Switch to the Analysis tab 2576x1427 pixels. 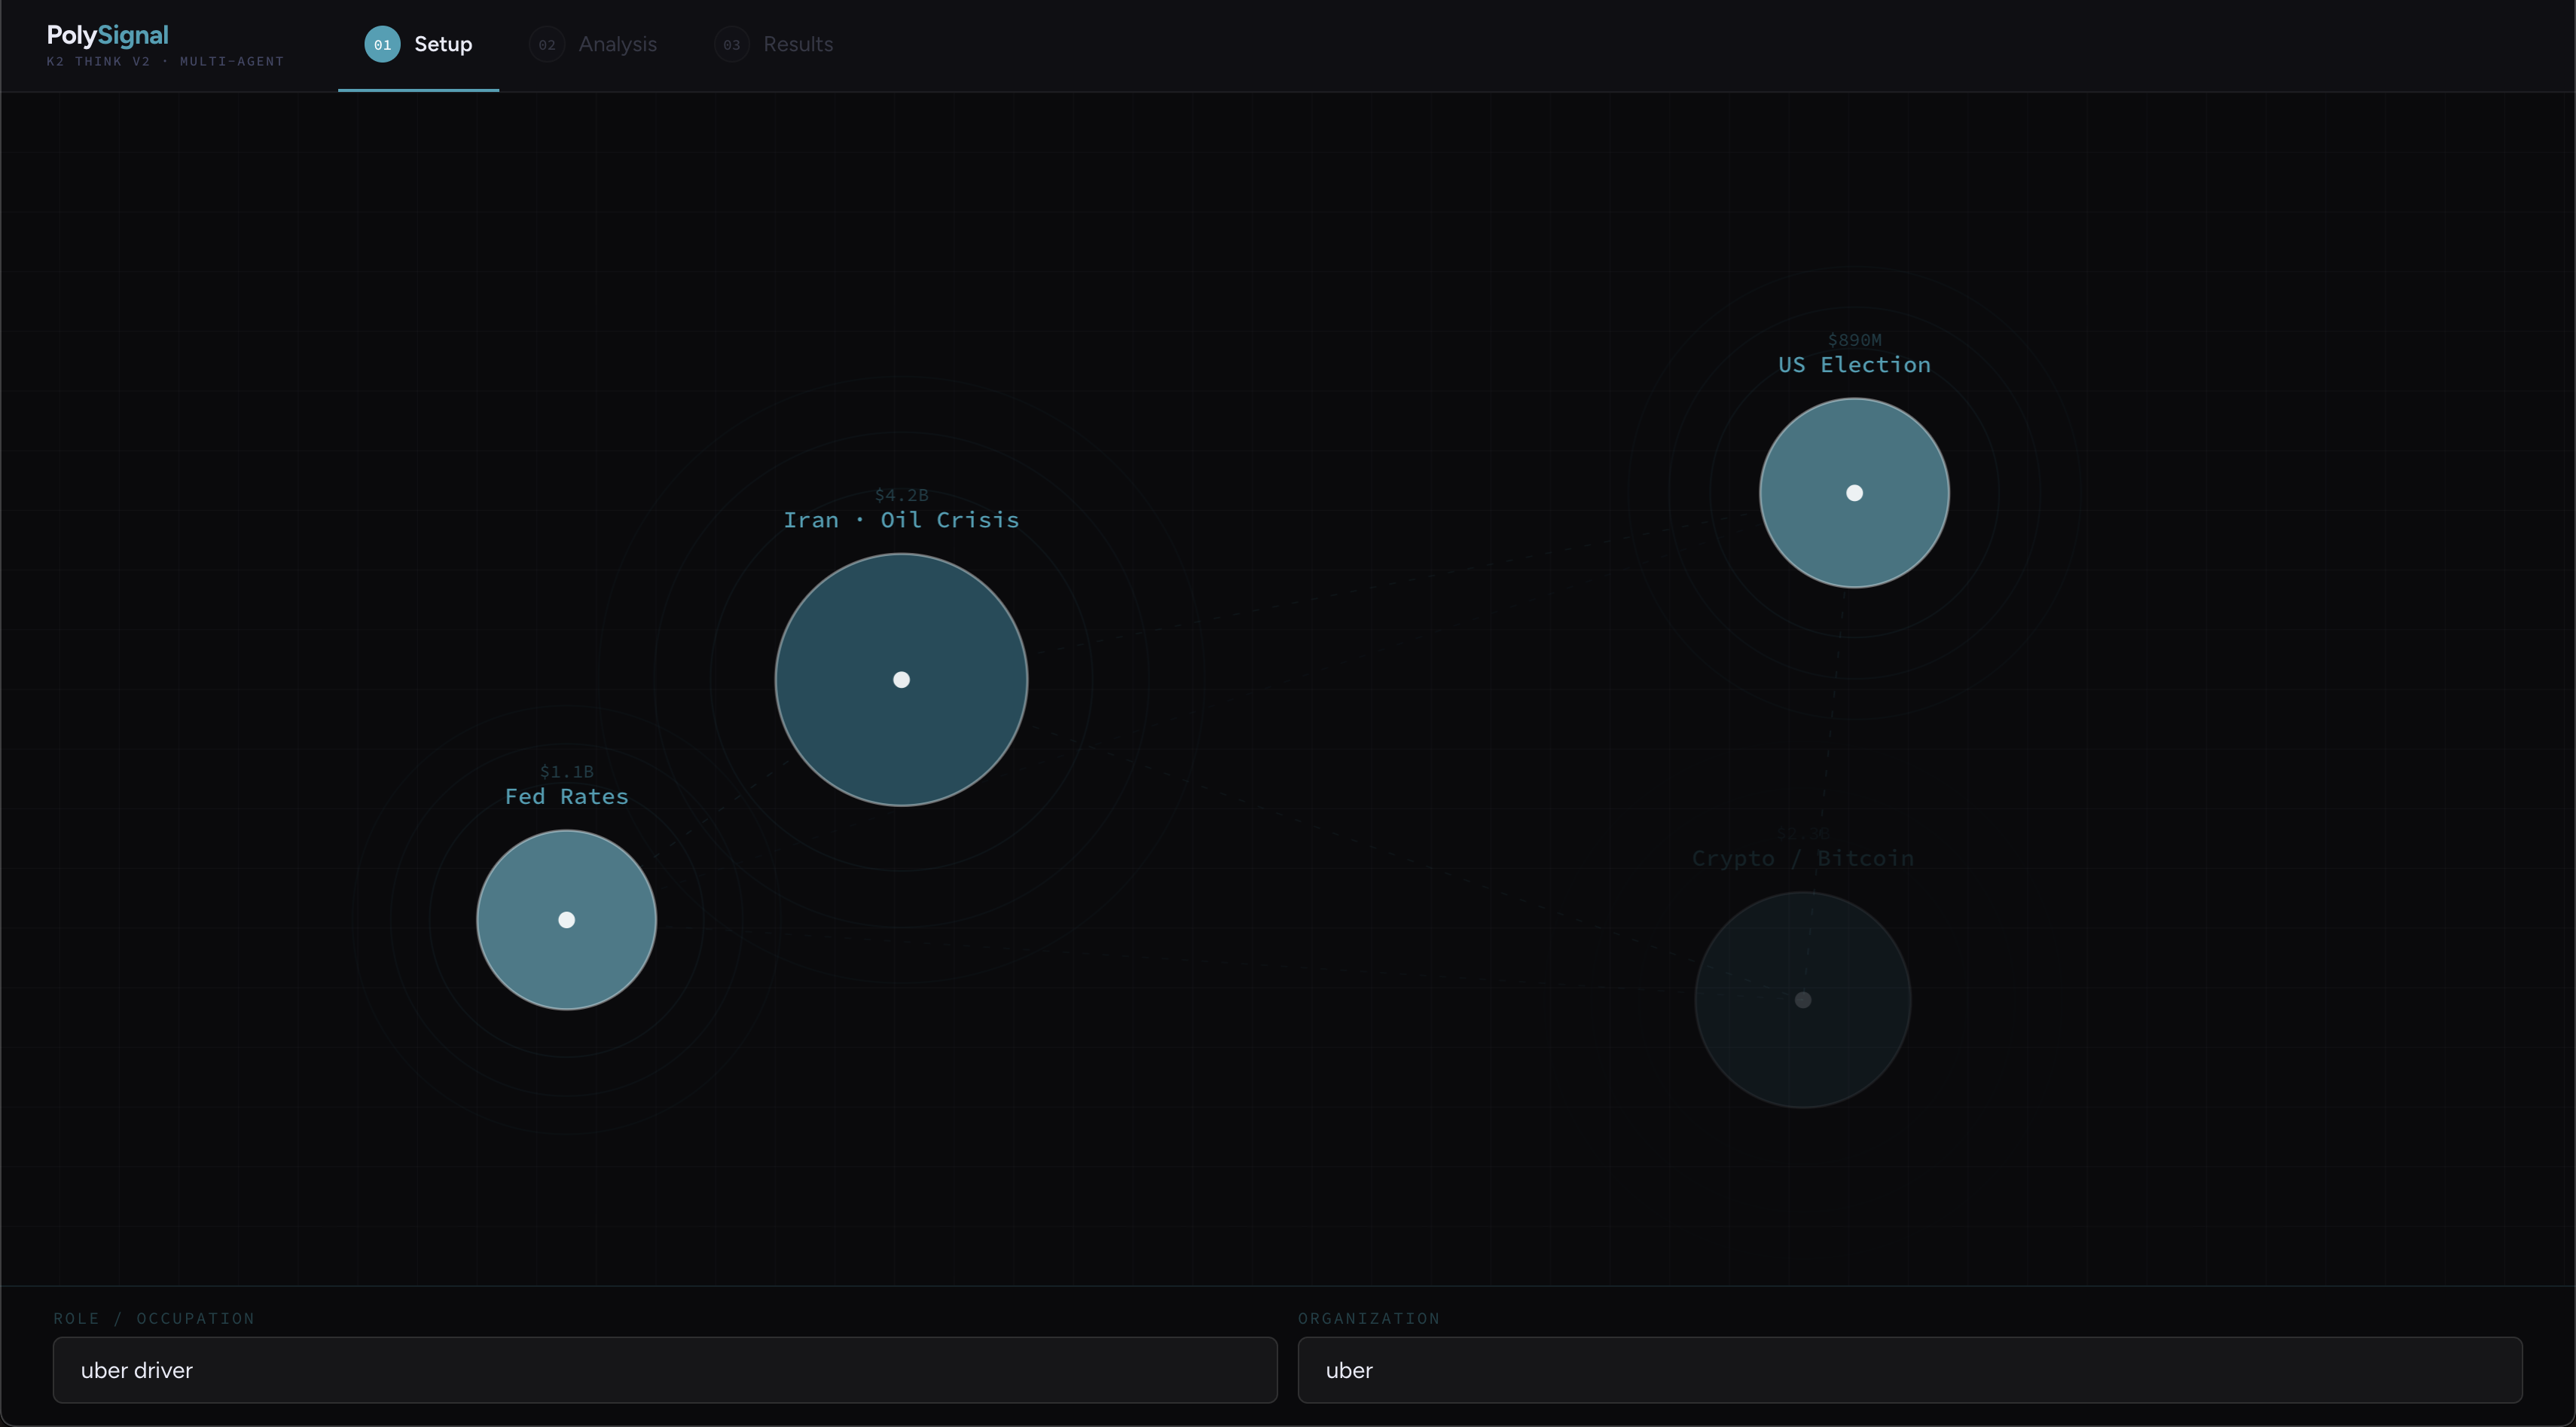pos(617,44)
